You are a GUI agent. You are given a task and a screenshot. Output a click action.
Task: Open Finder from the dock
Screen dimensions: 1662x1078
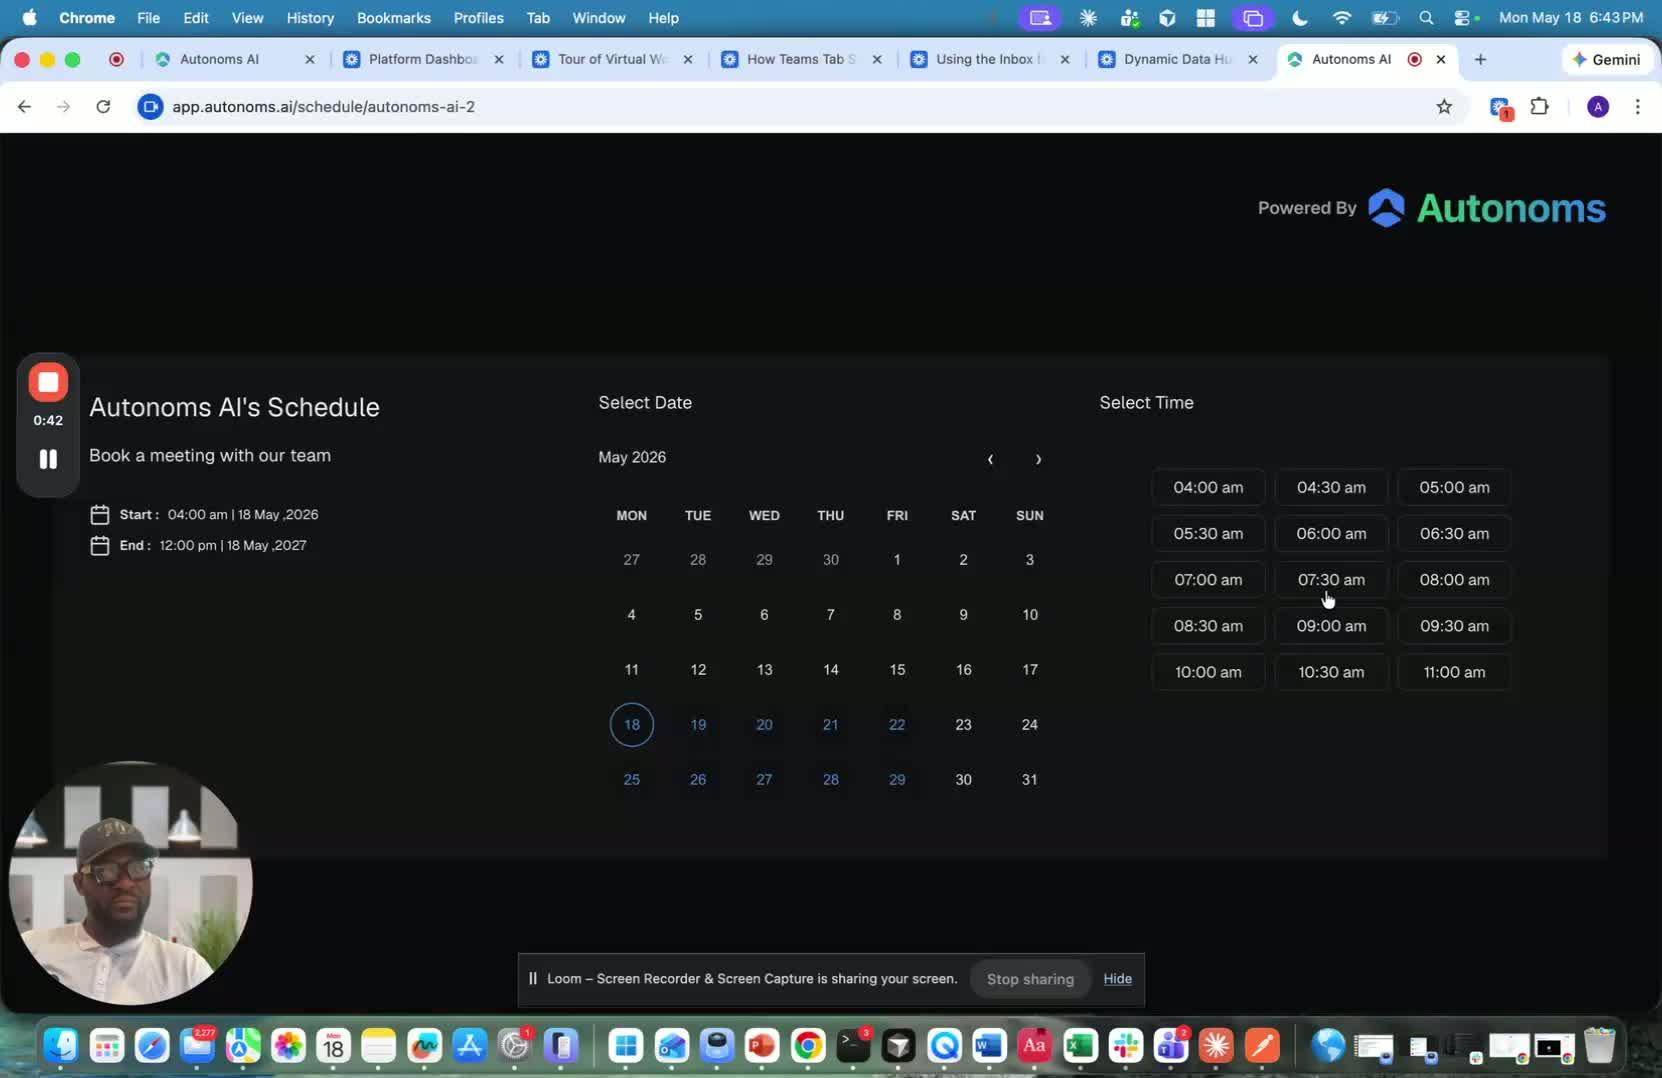coord(61,1046)
